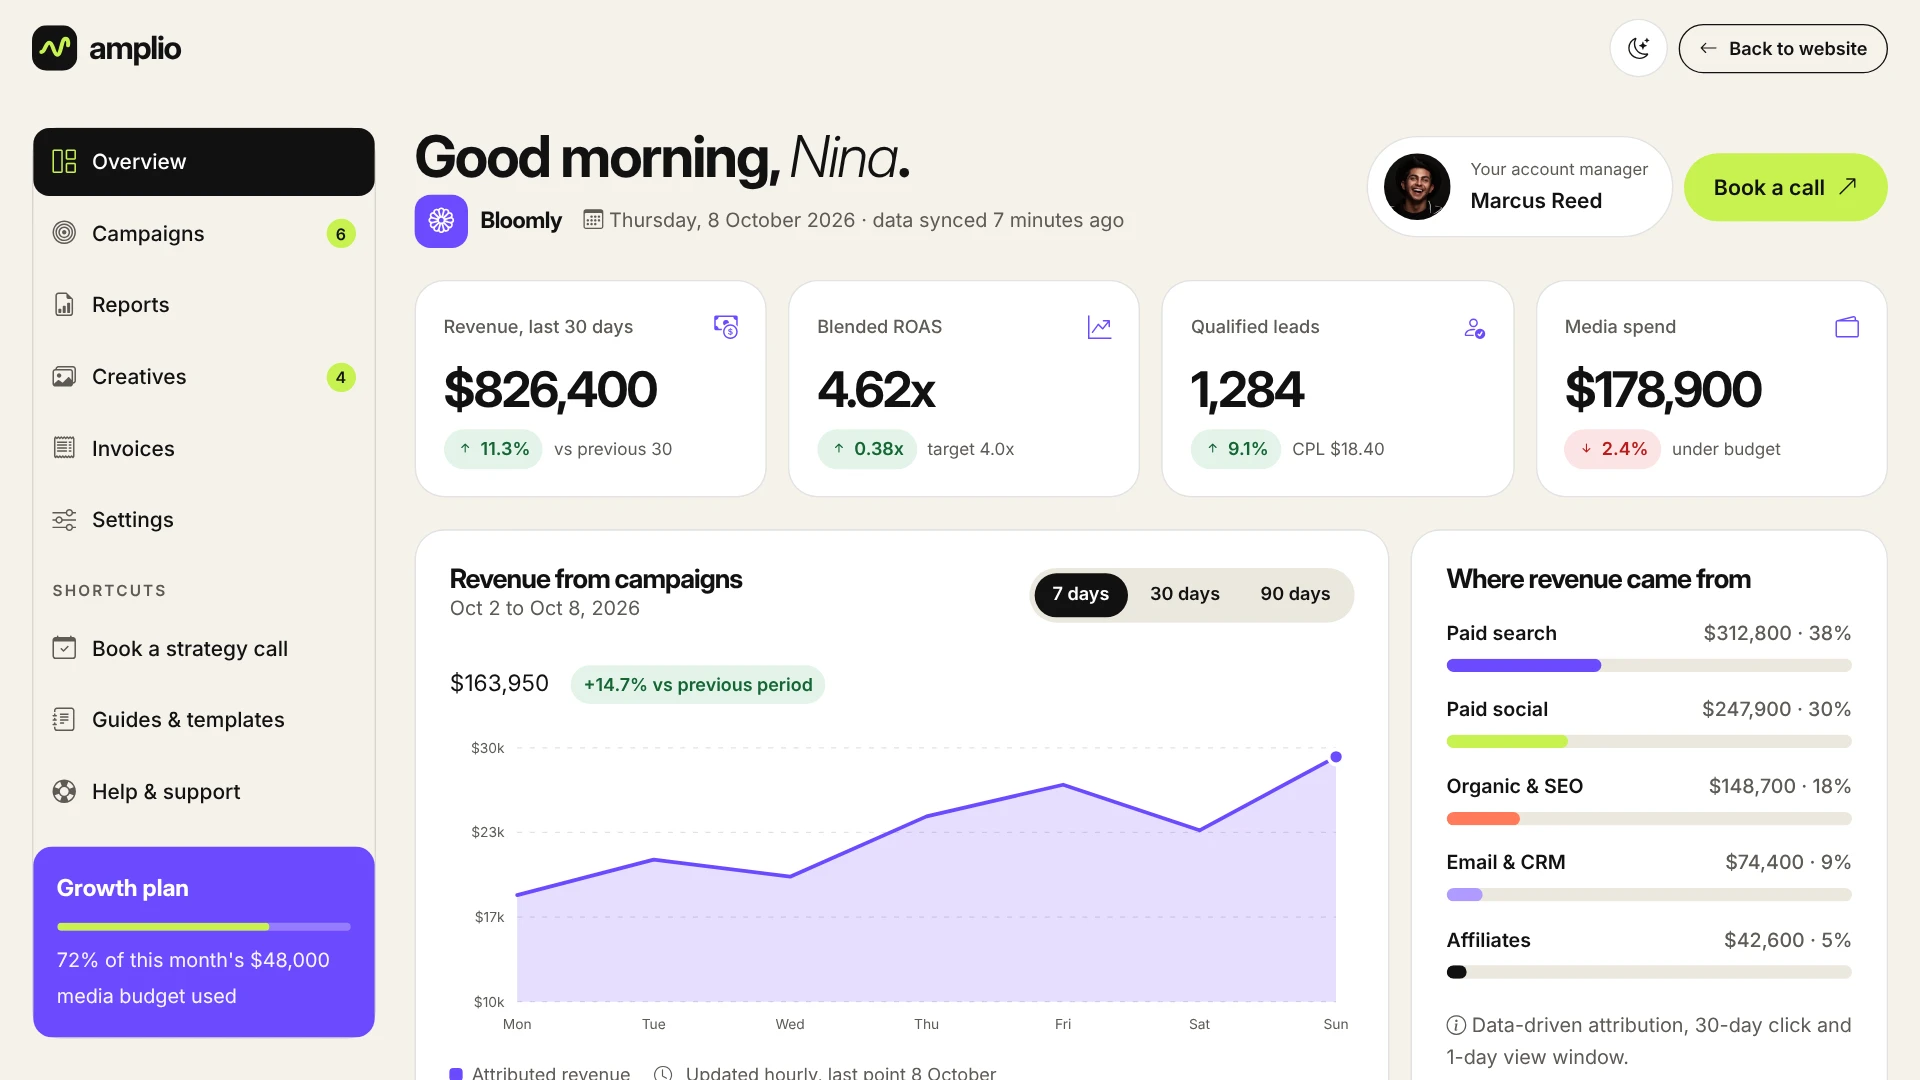Click the Campaigns badge showing 6
This screenshot has width=1920, height=1080.
coord(341,234)
